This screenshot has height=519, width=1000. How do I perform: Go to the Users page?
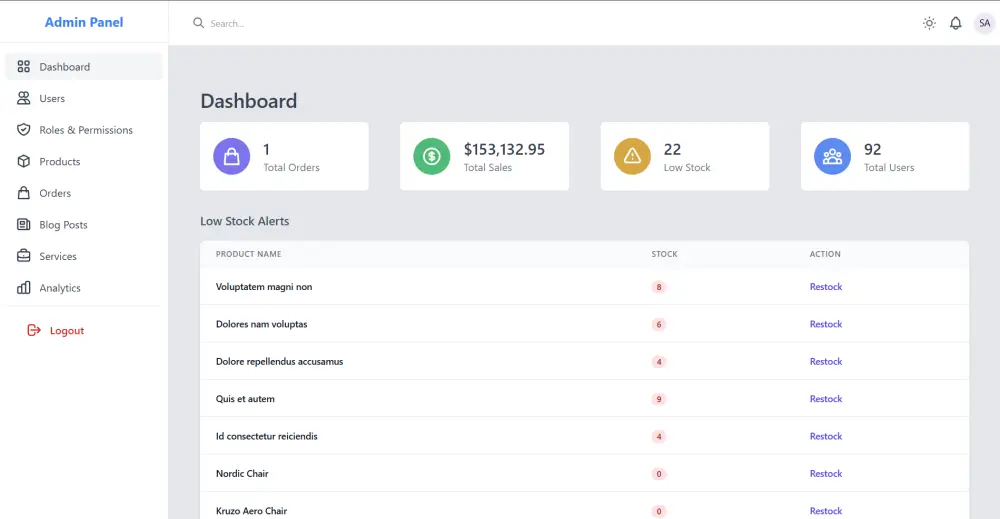pyautogui.click(x=84, y=98)
